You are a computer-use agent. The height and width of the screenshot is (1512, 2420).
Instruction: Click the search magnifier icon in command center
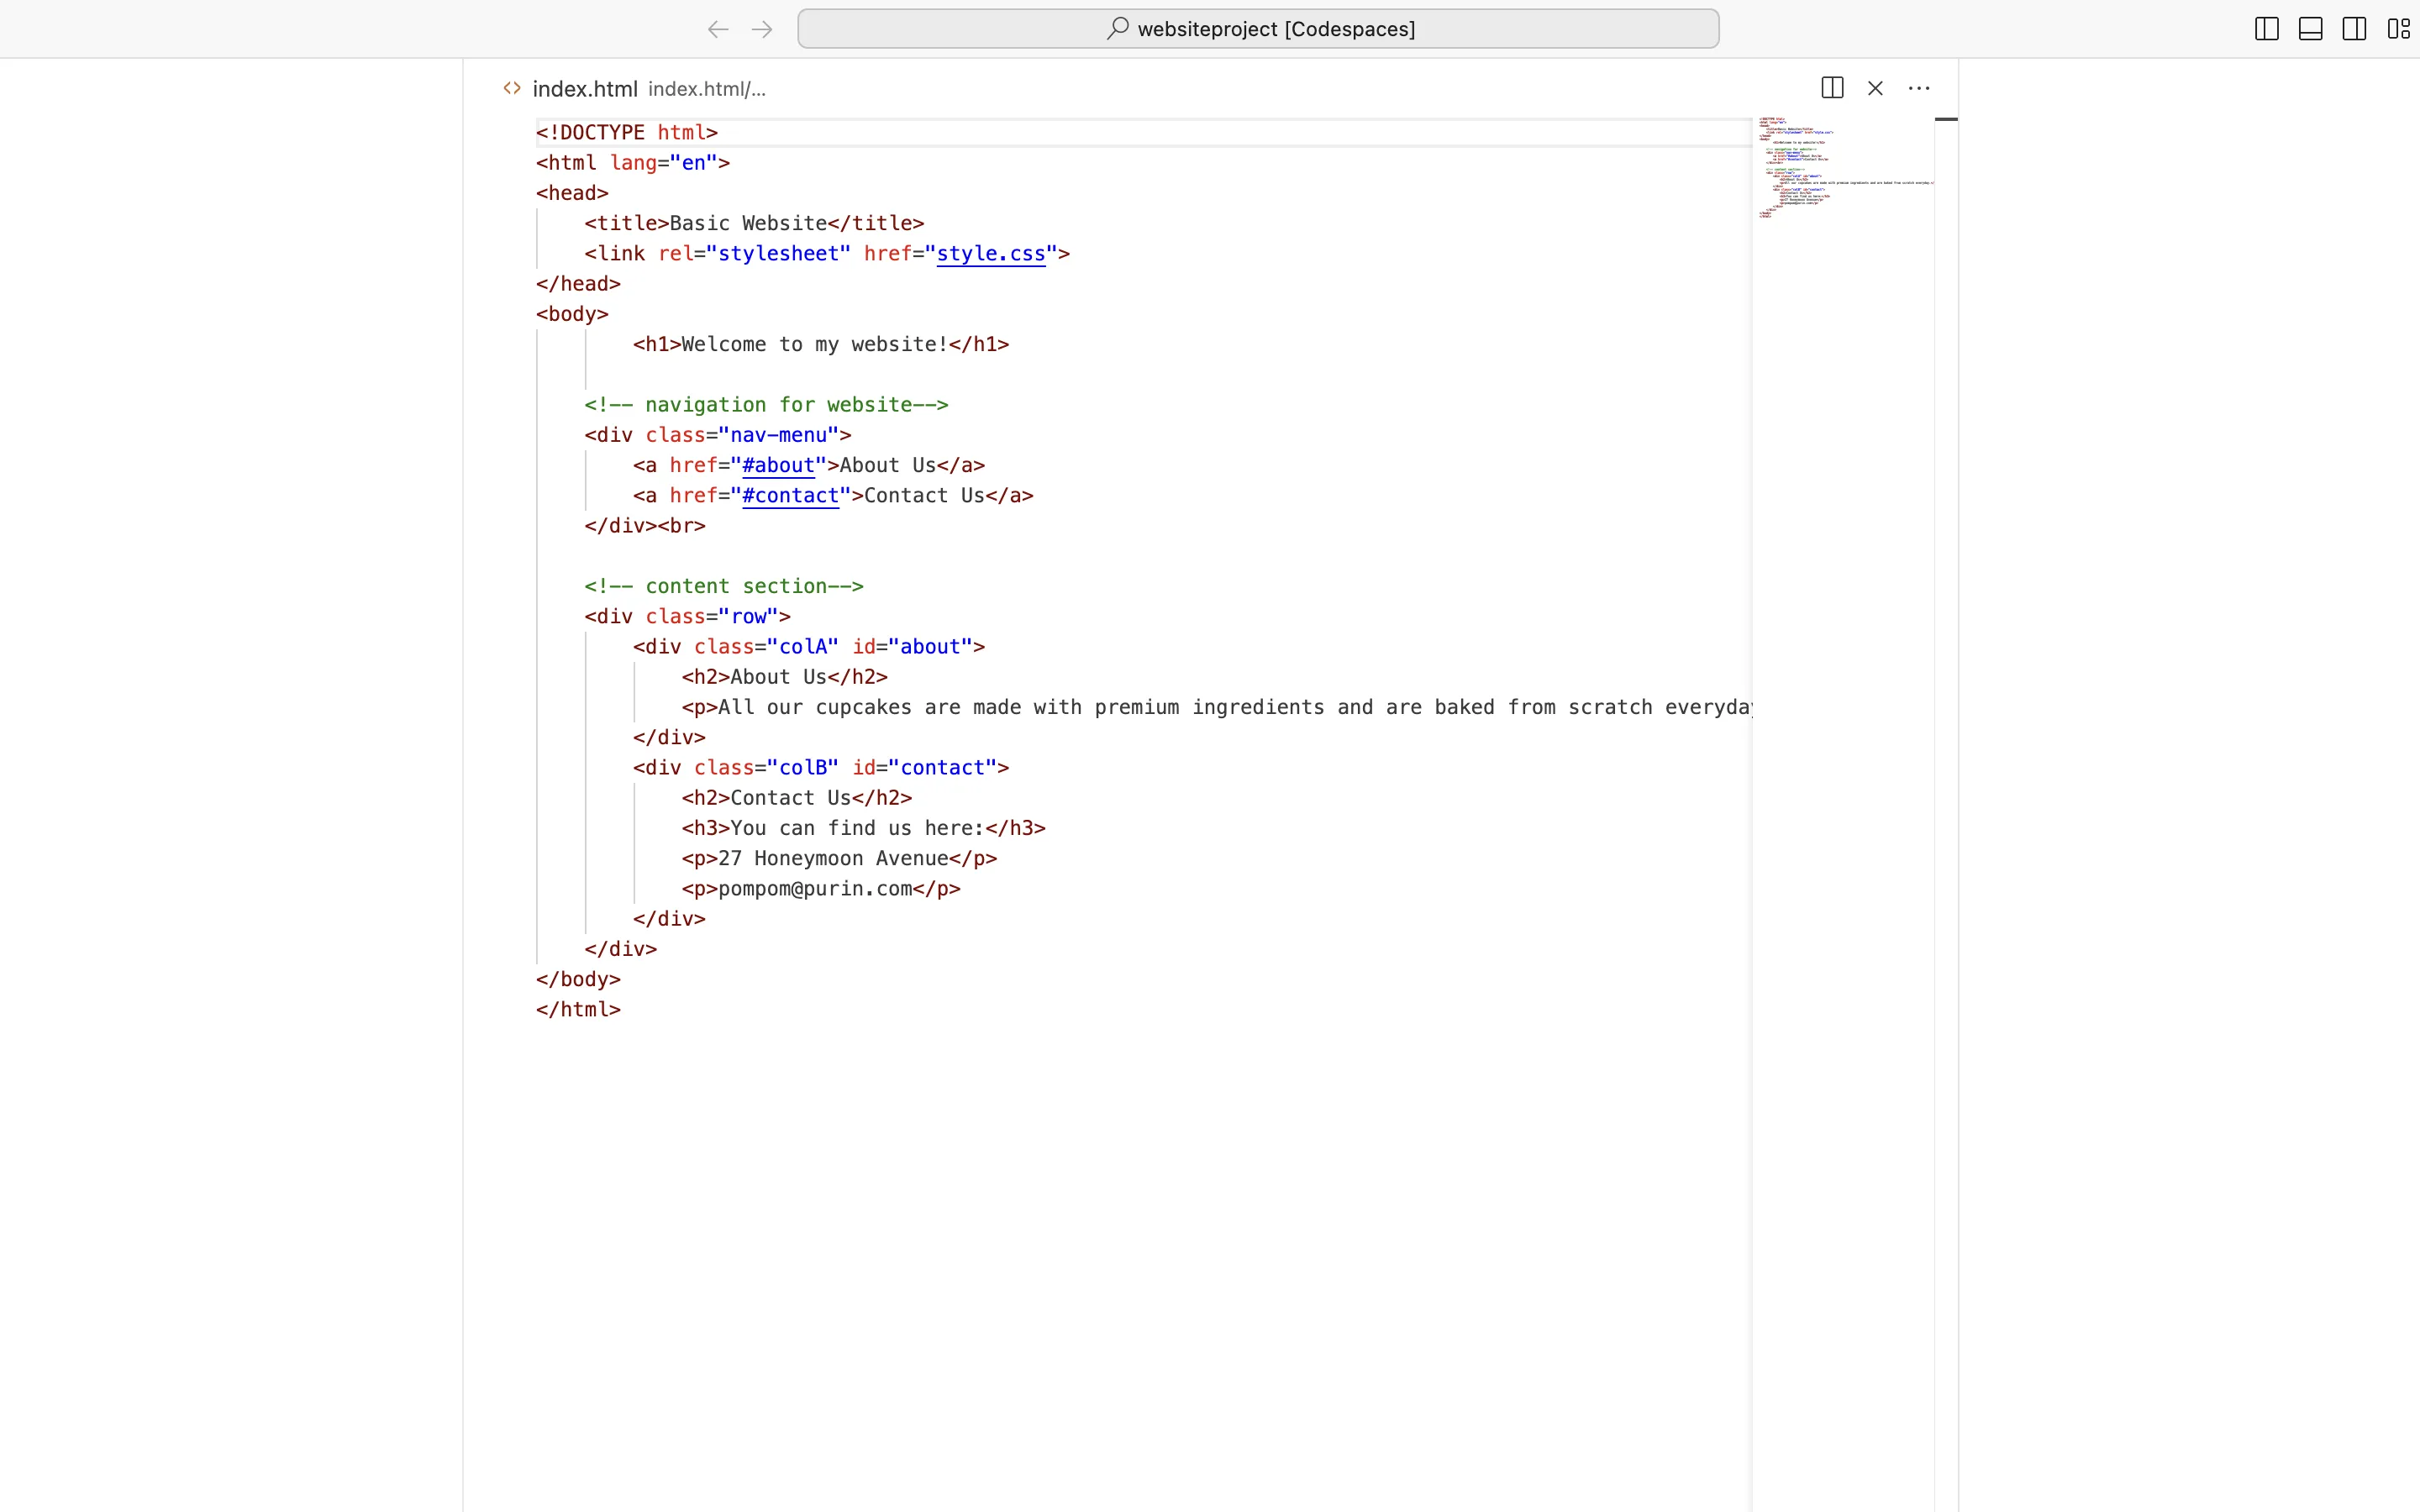(1117, 29)
